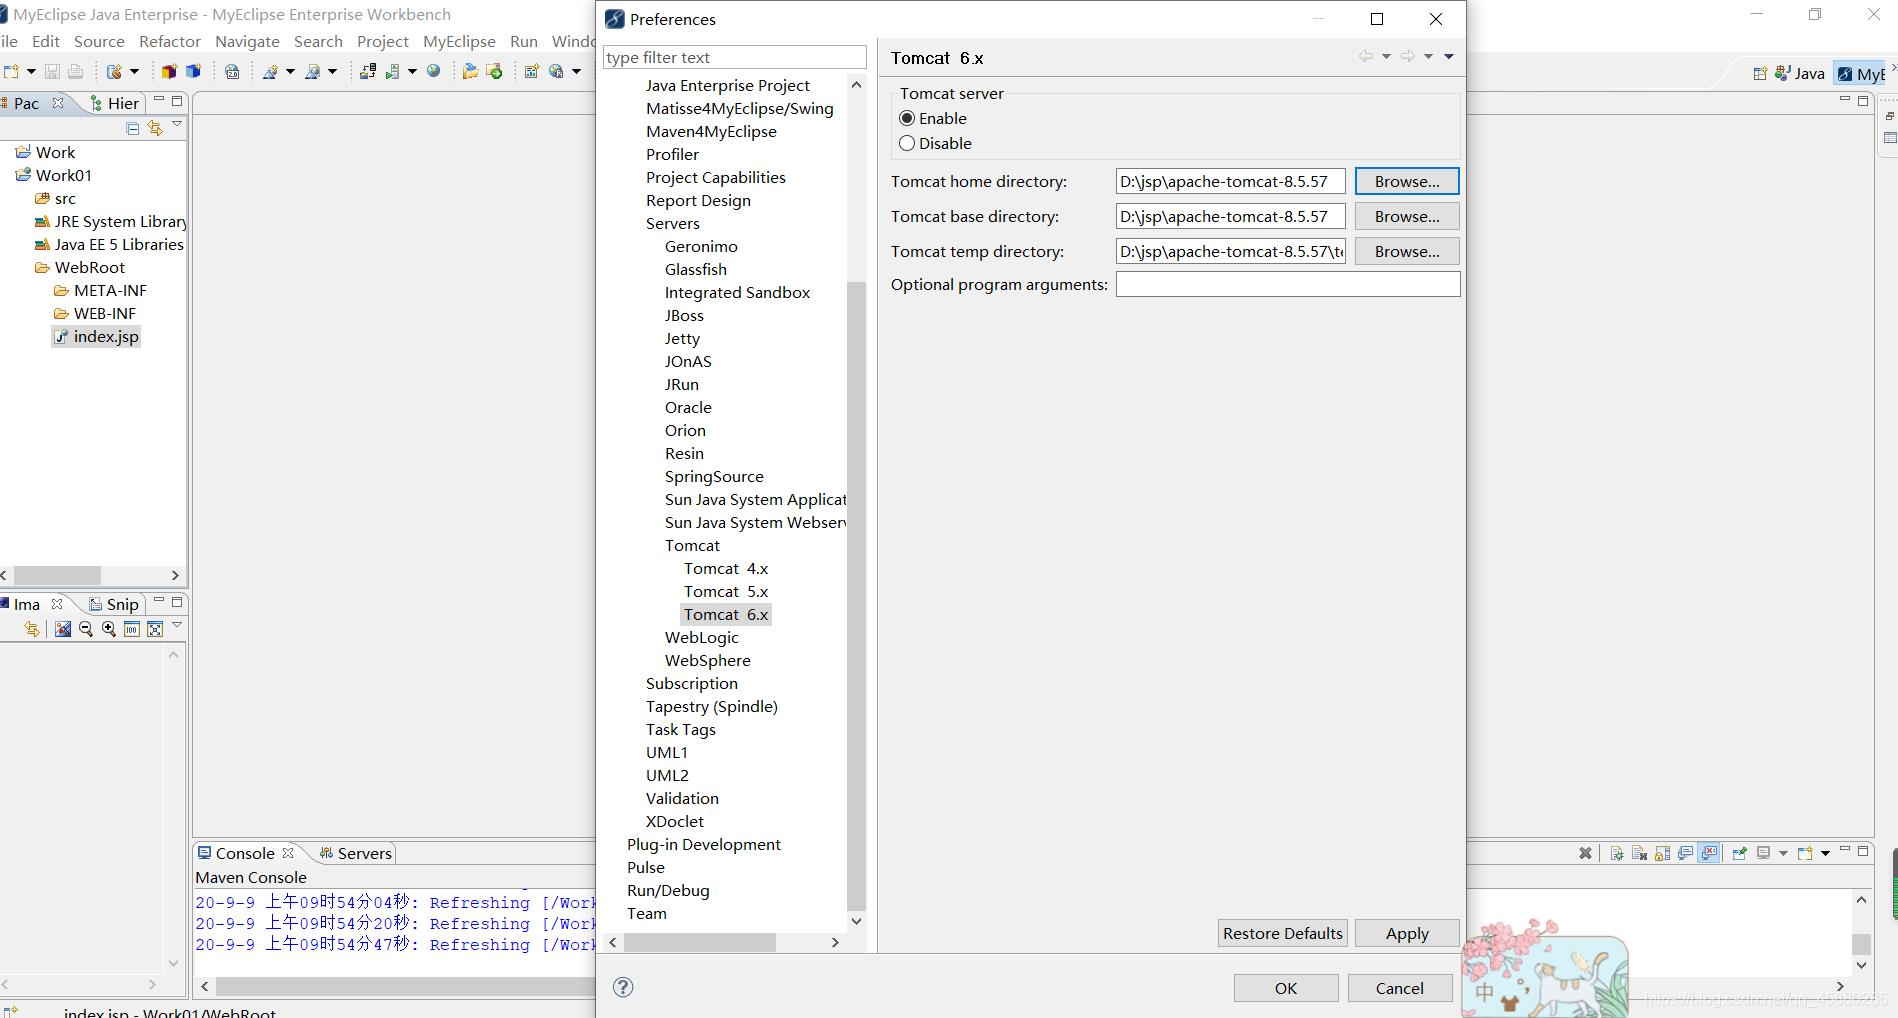This screenshot has width=1898, height=1018.
Task: Open the New file wizard dropdown arrow
Action: tap(31, 71)
